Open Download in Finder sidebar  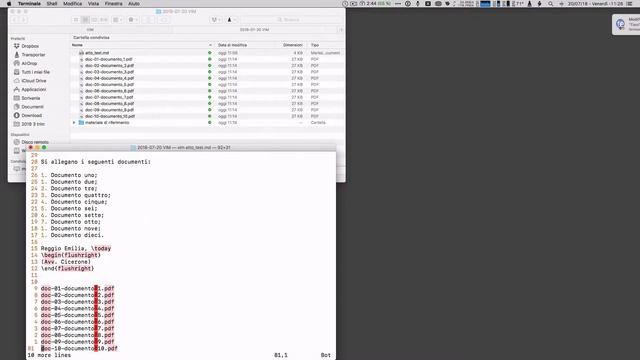tap(28, 116)
